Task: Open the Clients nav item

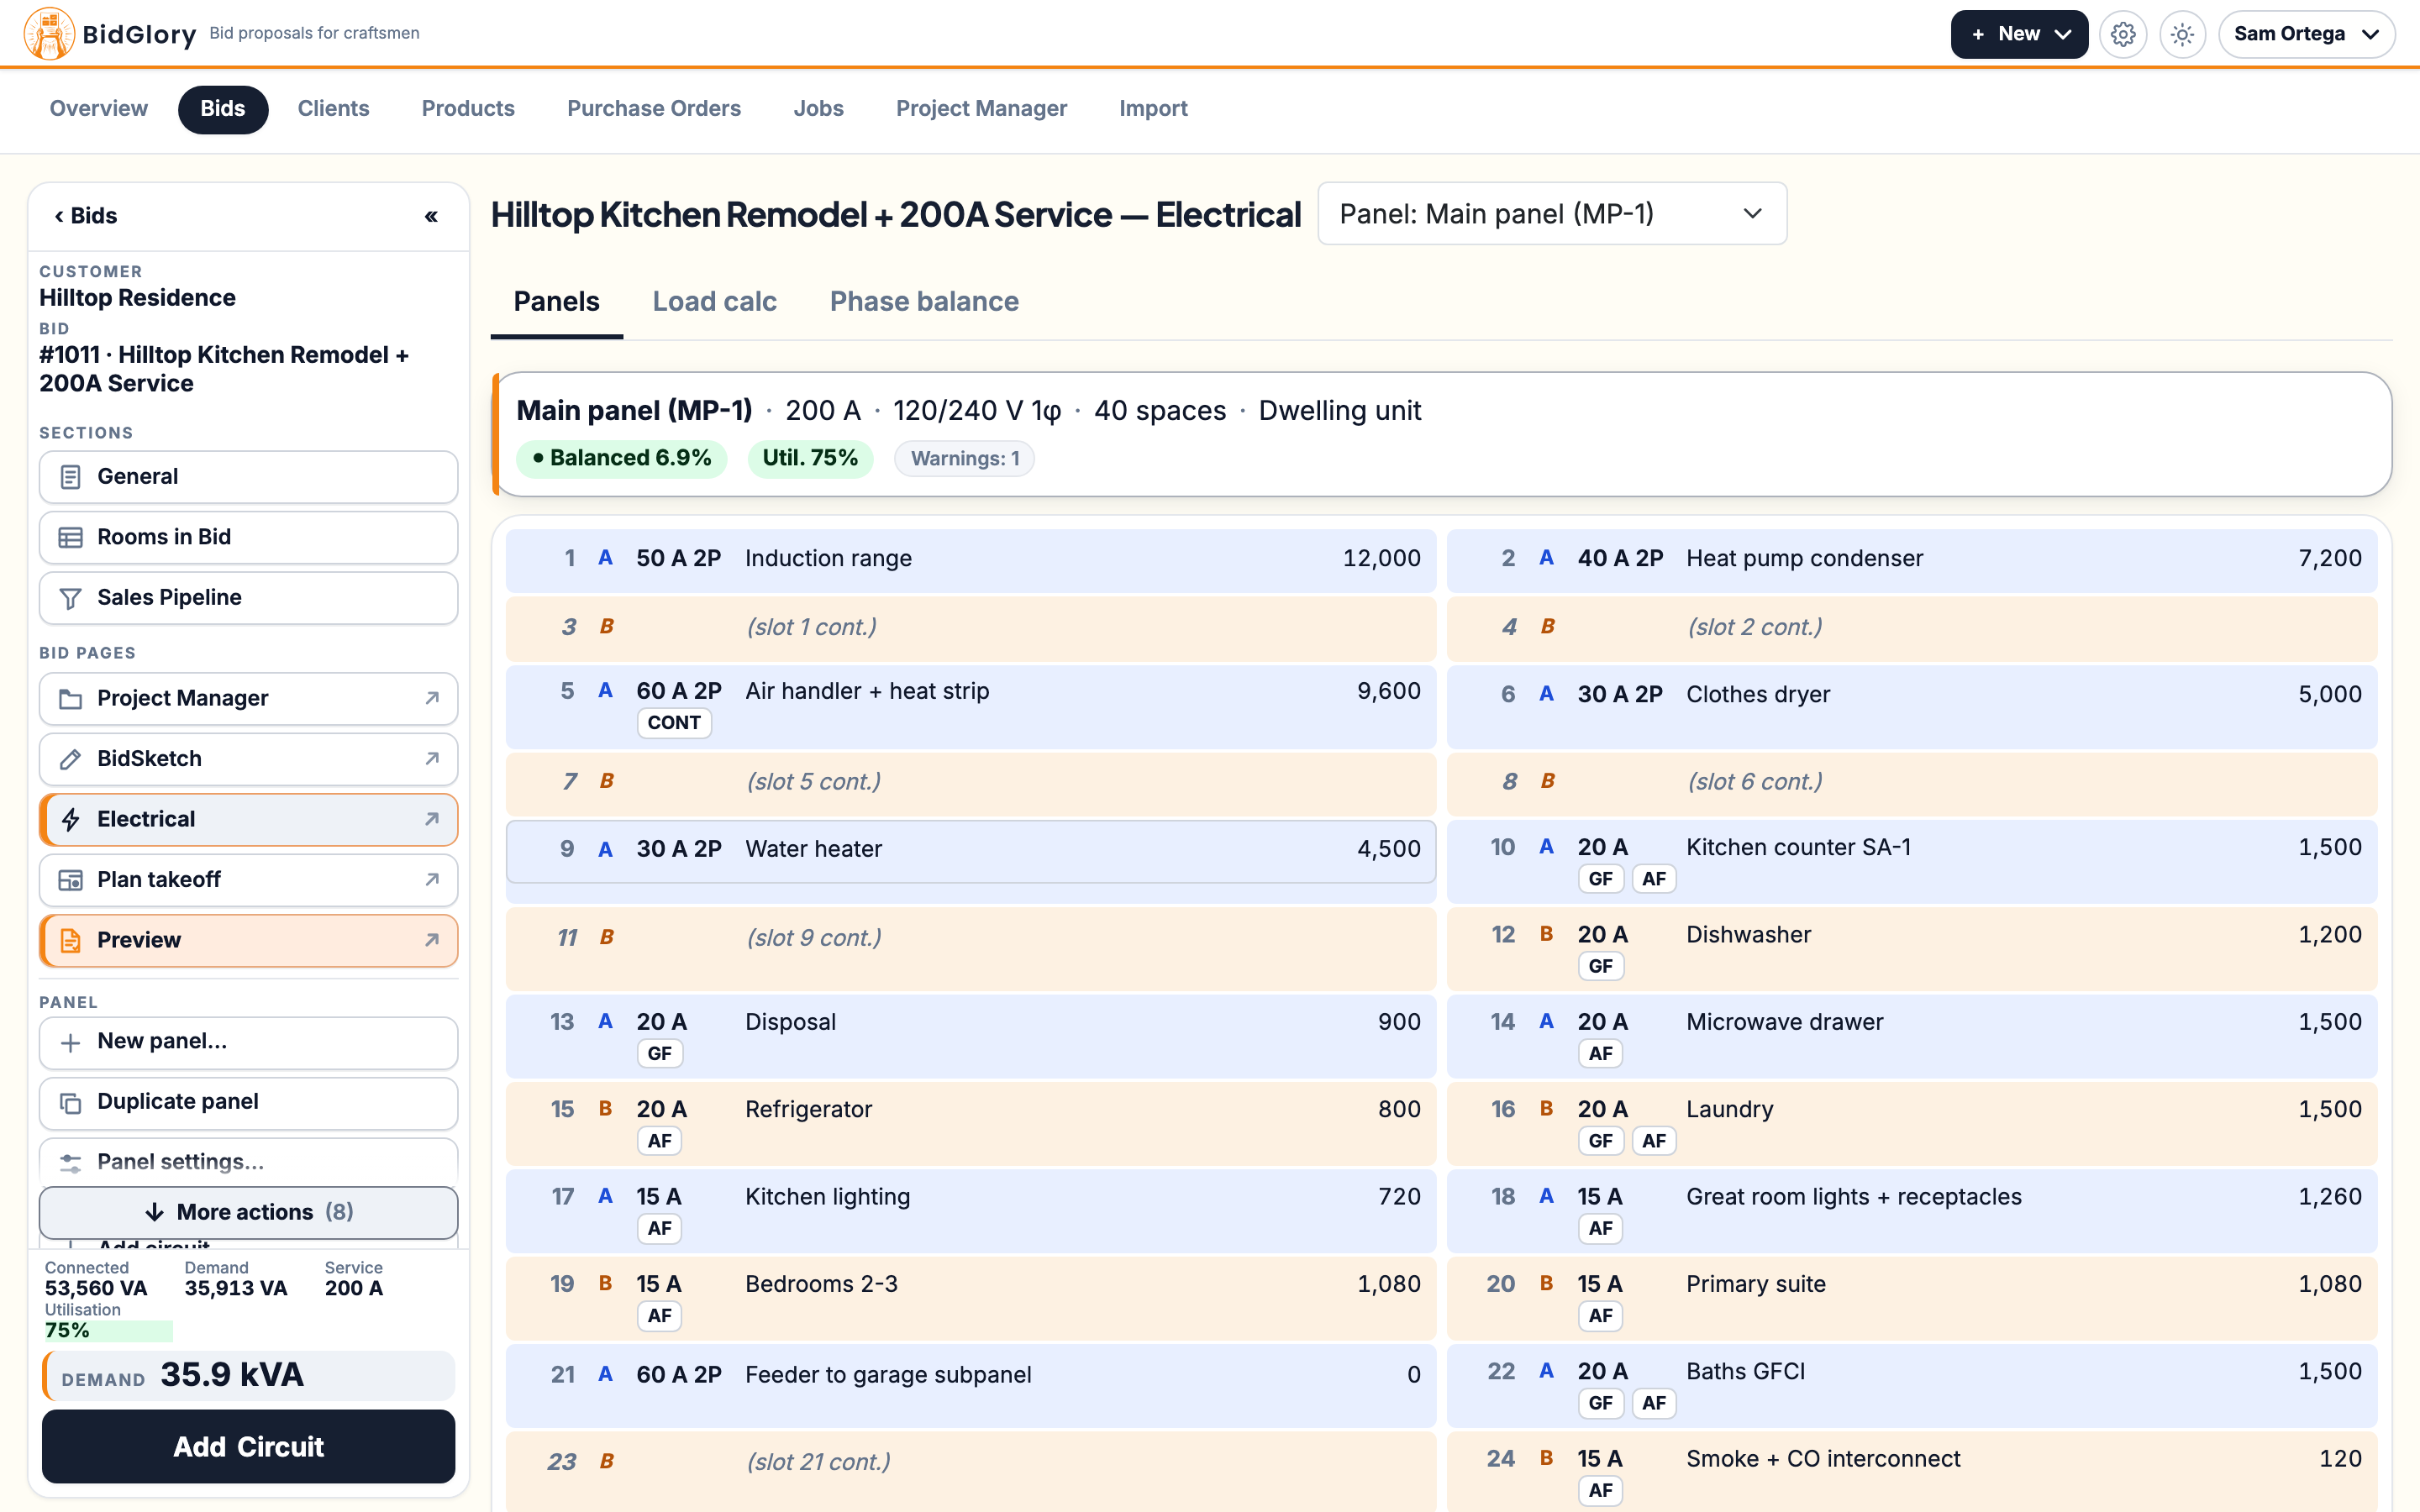Action: [333, 109]
